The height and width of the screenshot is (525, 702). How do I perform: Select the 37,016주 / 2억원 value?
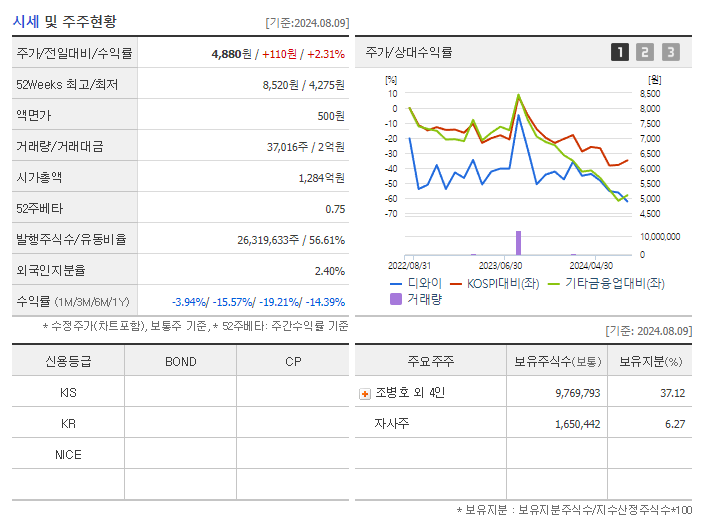pos(306,147)
